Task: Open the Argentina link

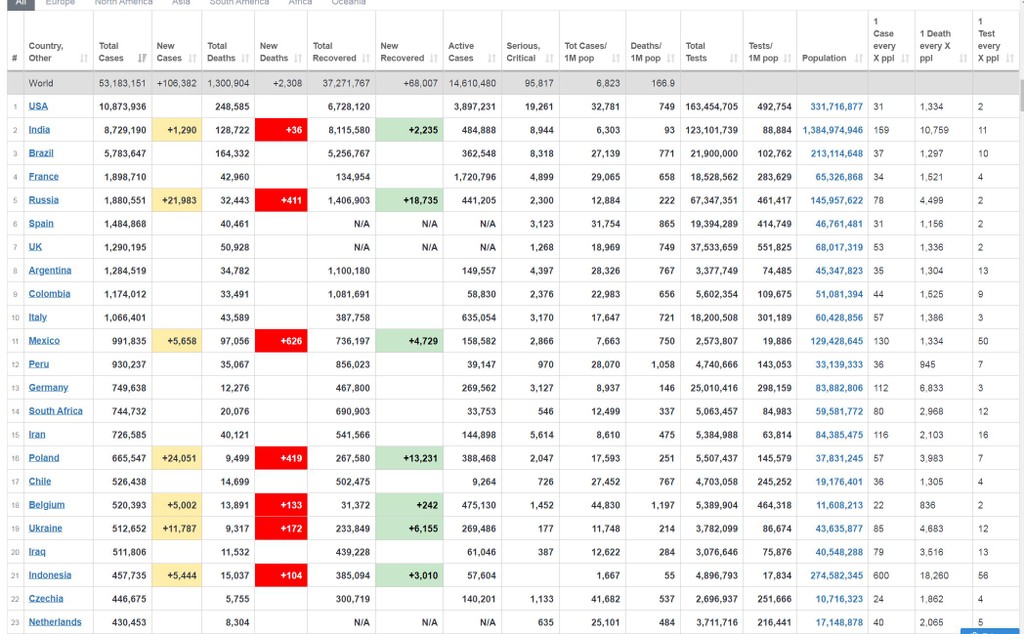Action: [x=50, y=270]
